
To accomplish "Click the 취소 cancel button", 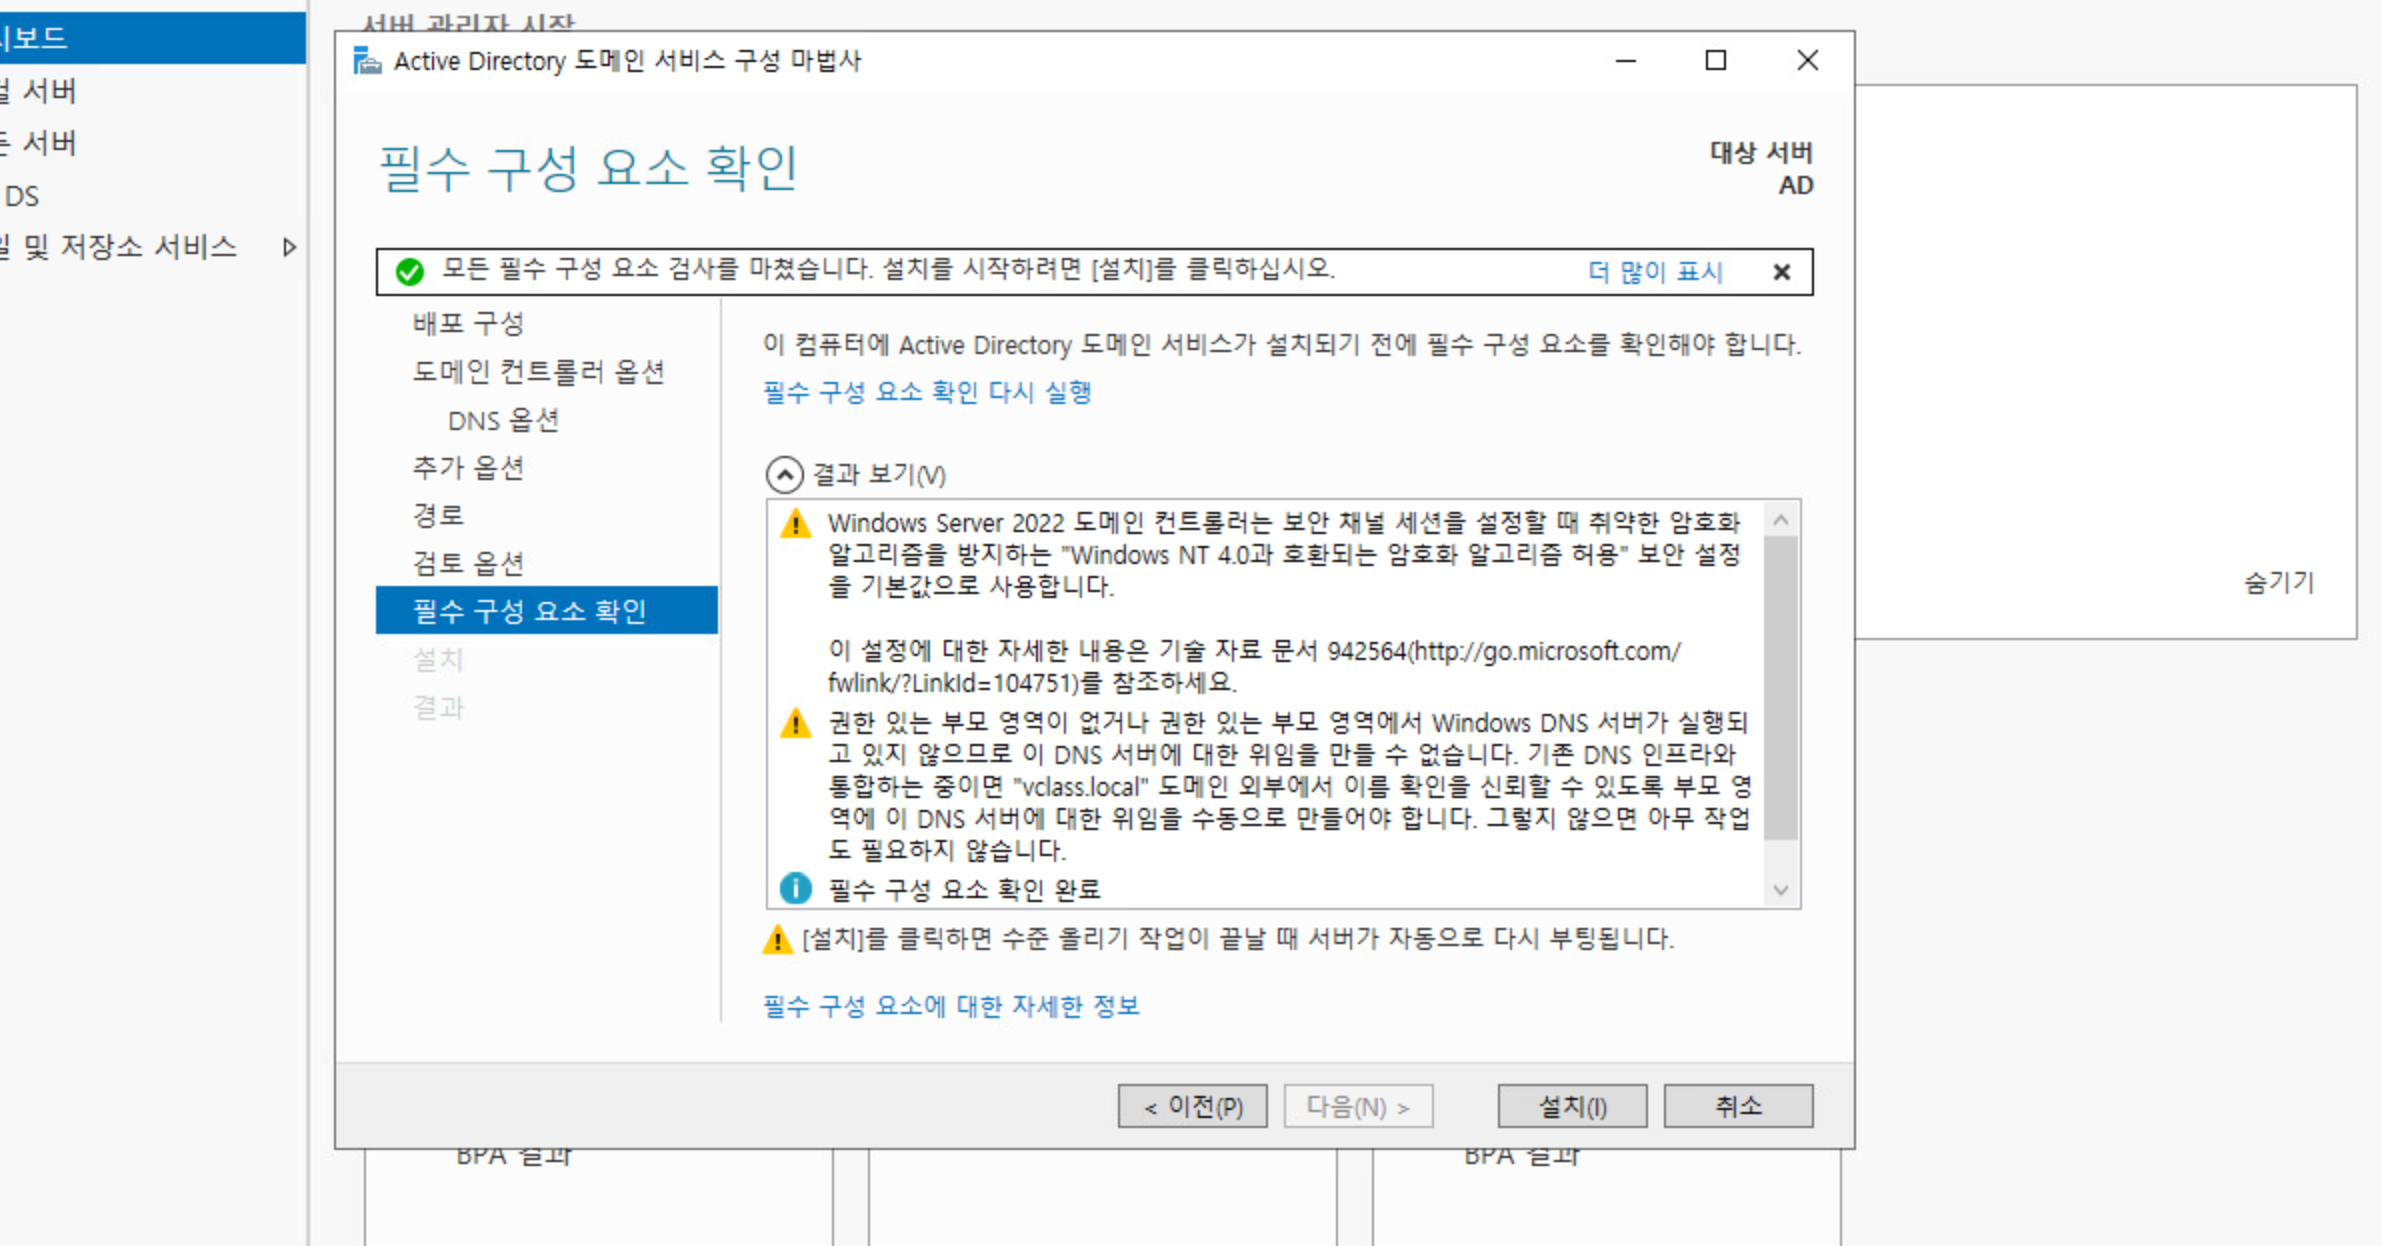I will pyautogui.click(x=1737, y=1106).
